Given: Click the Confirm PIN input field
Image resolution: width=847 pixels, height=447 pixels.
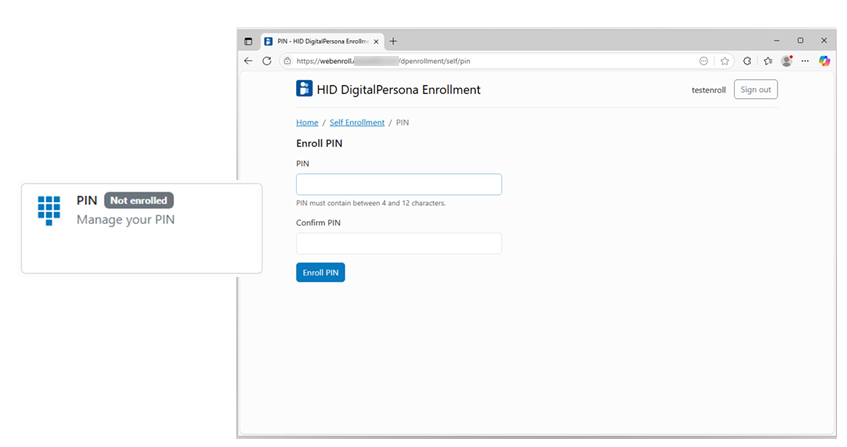Looking at the screenshot, I should 398,243.
